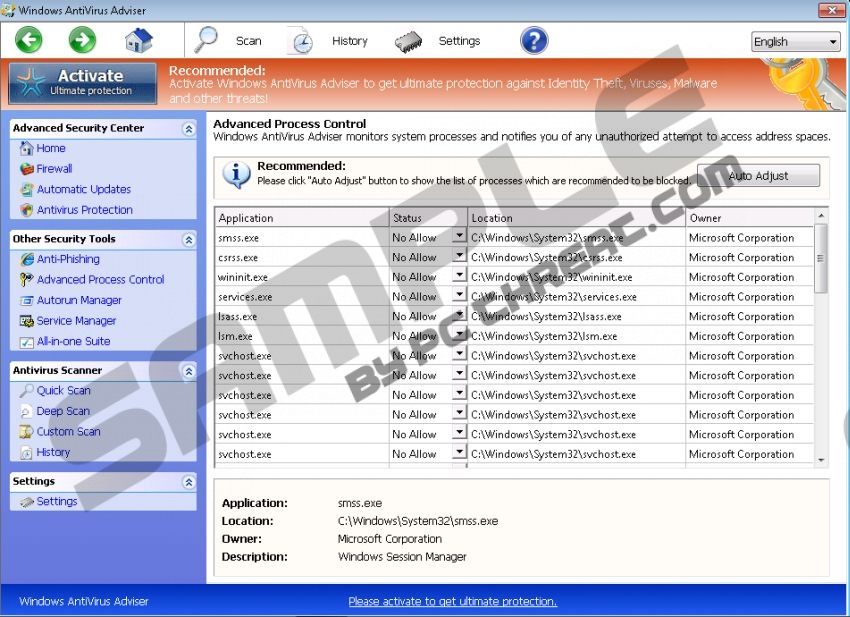This screenshot has width=850, height=617.
Task: Open status dropdown for smss.exe
Action: click(x=459, y=236)
